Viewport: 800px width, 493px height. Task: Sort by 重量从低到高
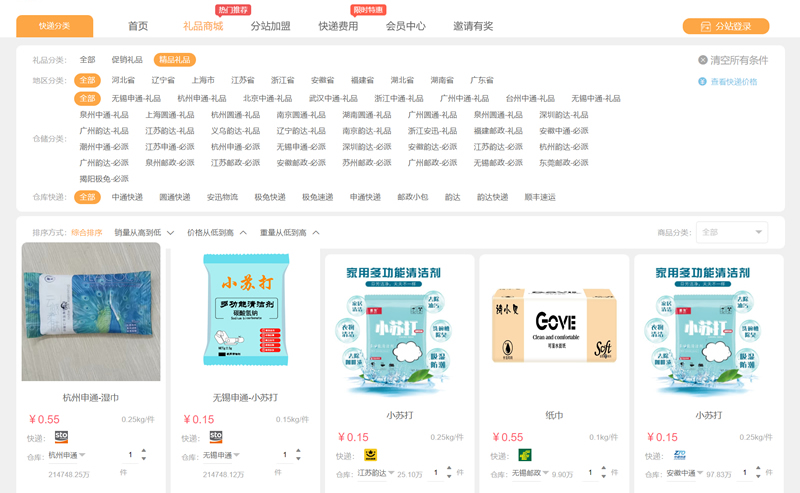coord(290,233)
